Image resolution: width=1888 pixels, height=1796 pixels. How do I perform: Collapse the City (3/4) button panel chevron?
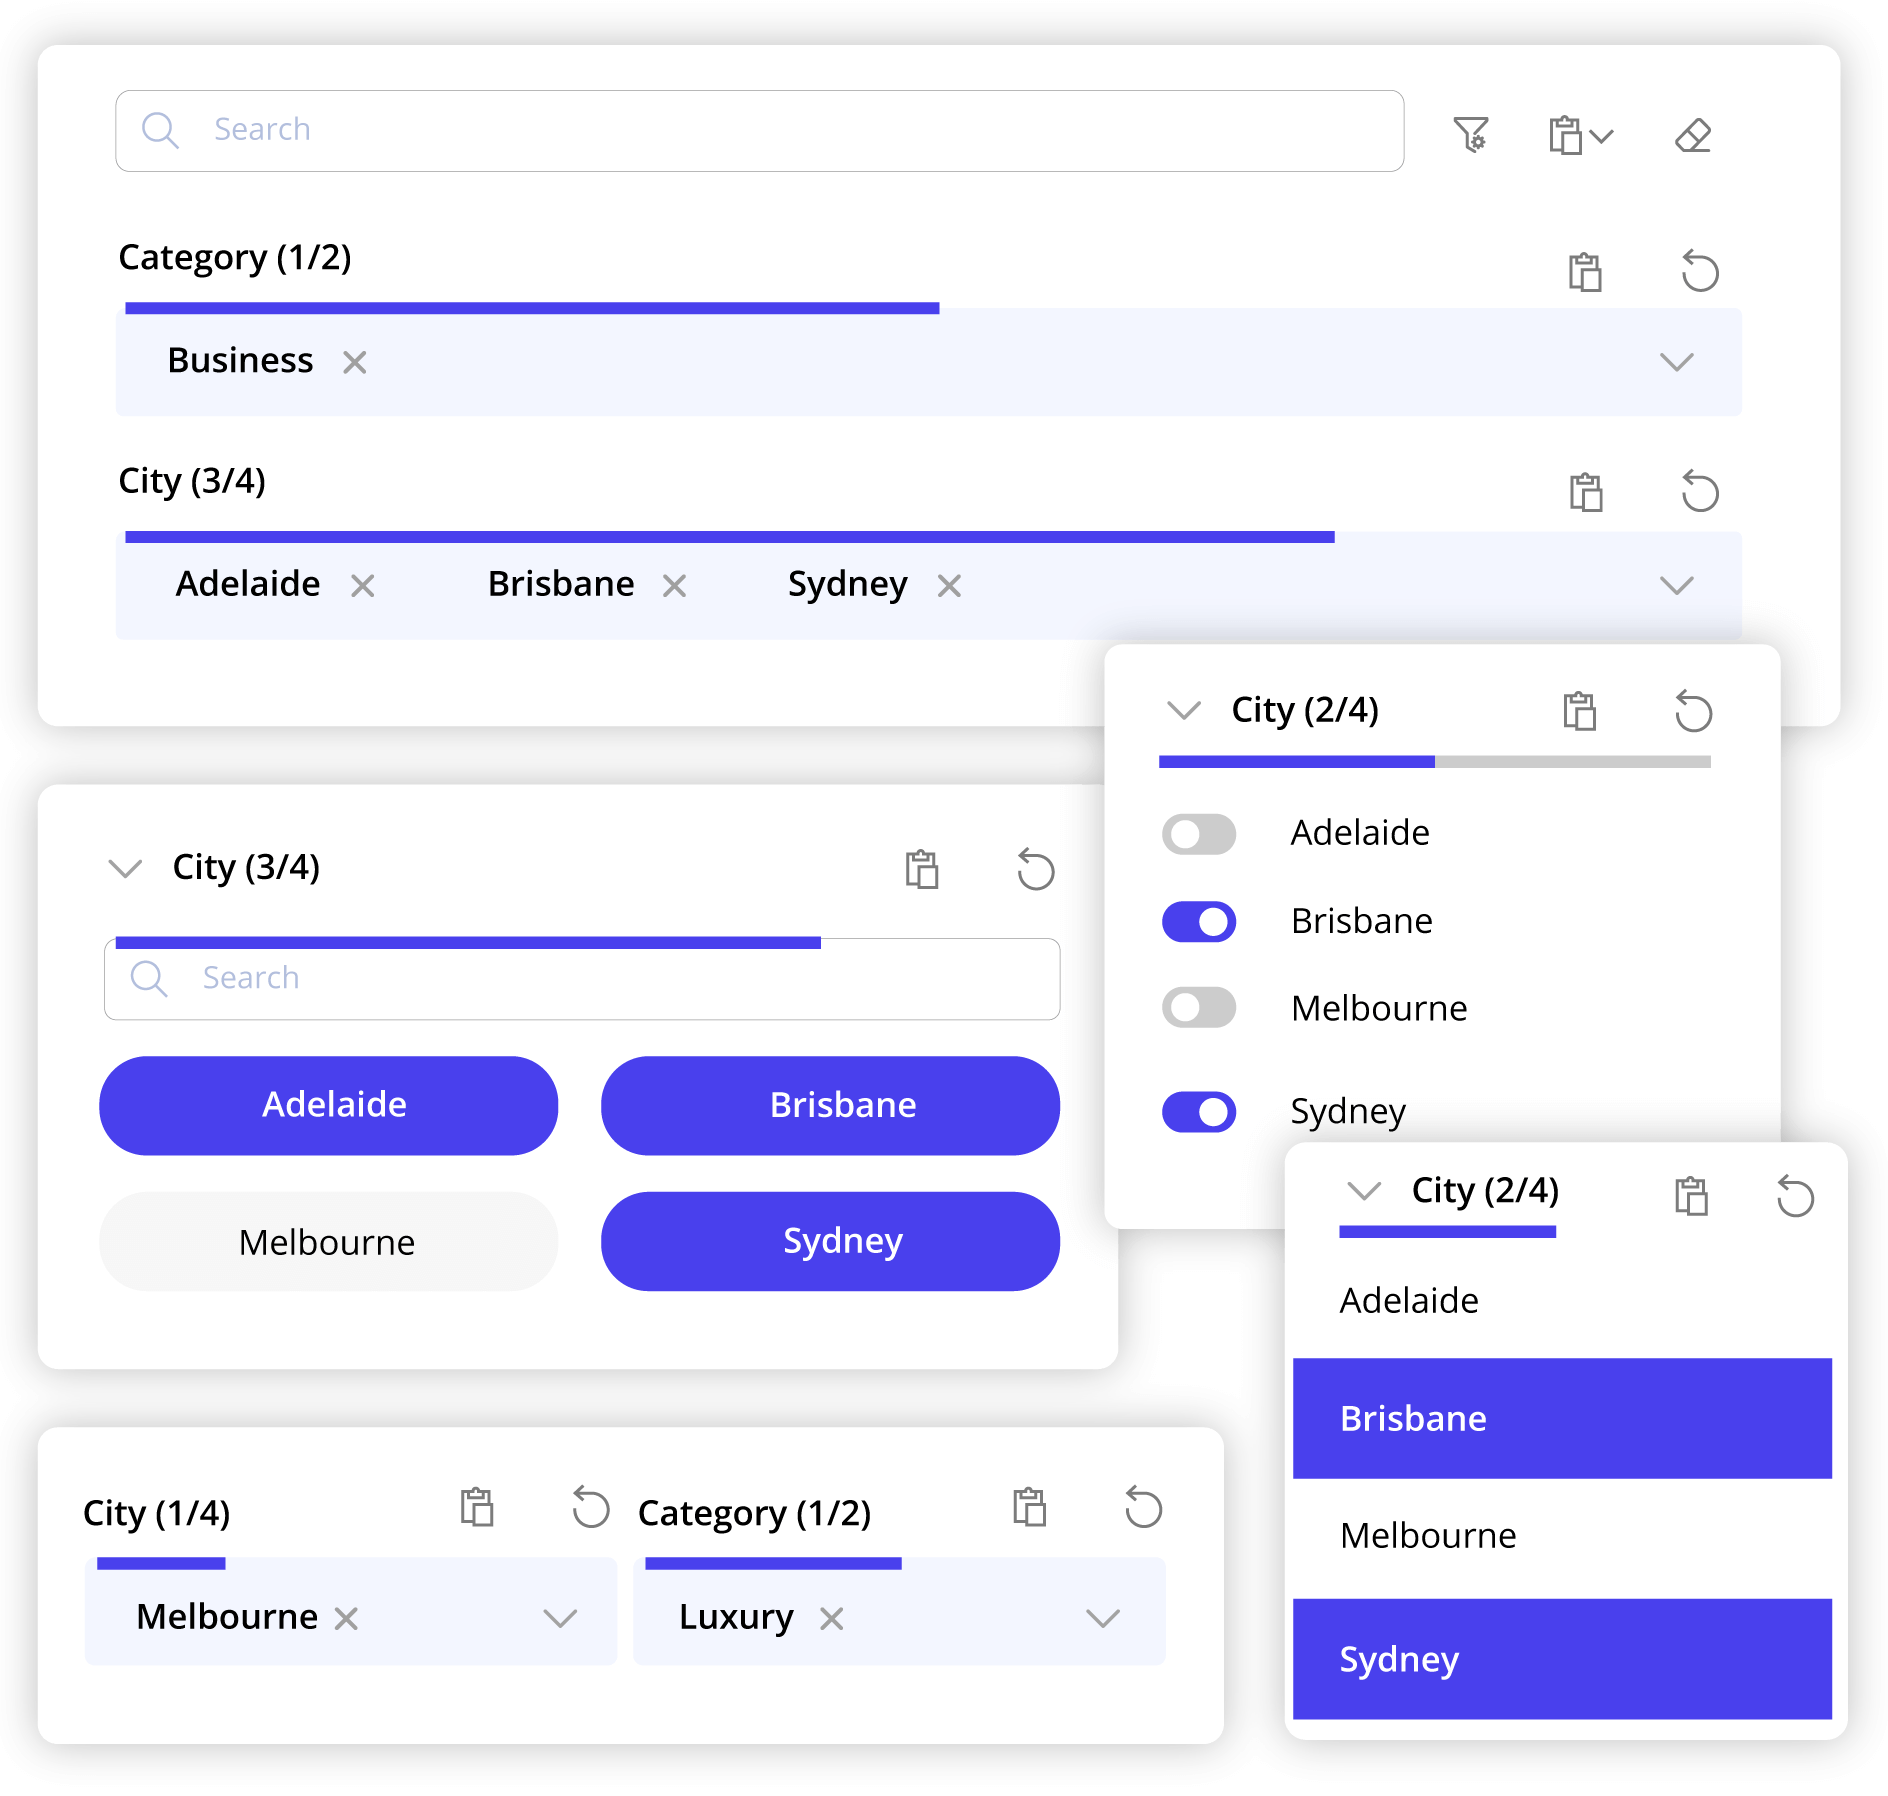point(125,868)
